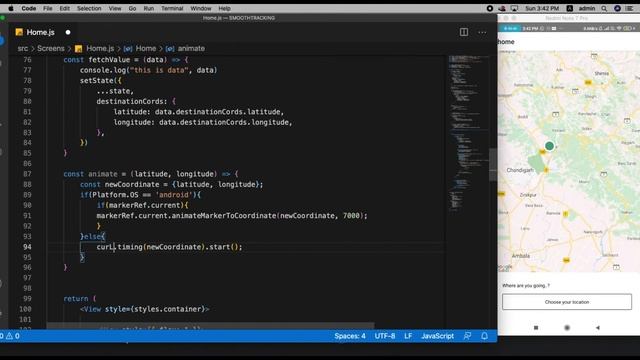The image size is (640, 360).
Task: Open the warnings count in status bar
Action: click(x=12, y=336)
